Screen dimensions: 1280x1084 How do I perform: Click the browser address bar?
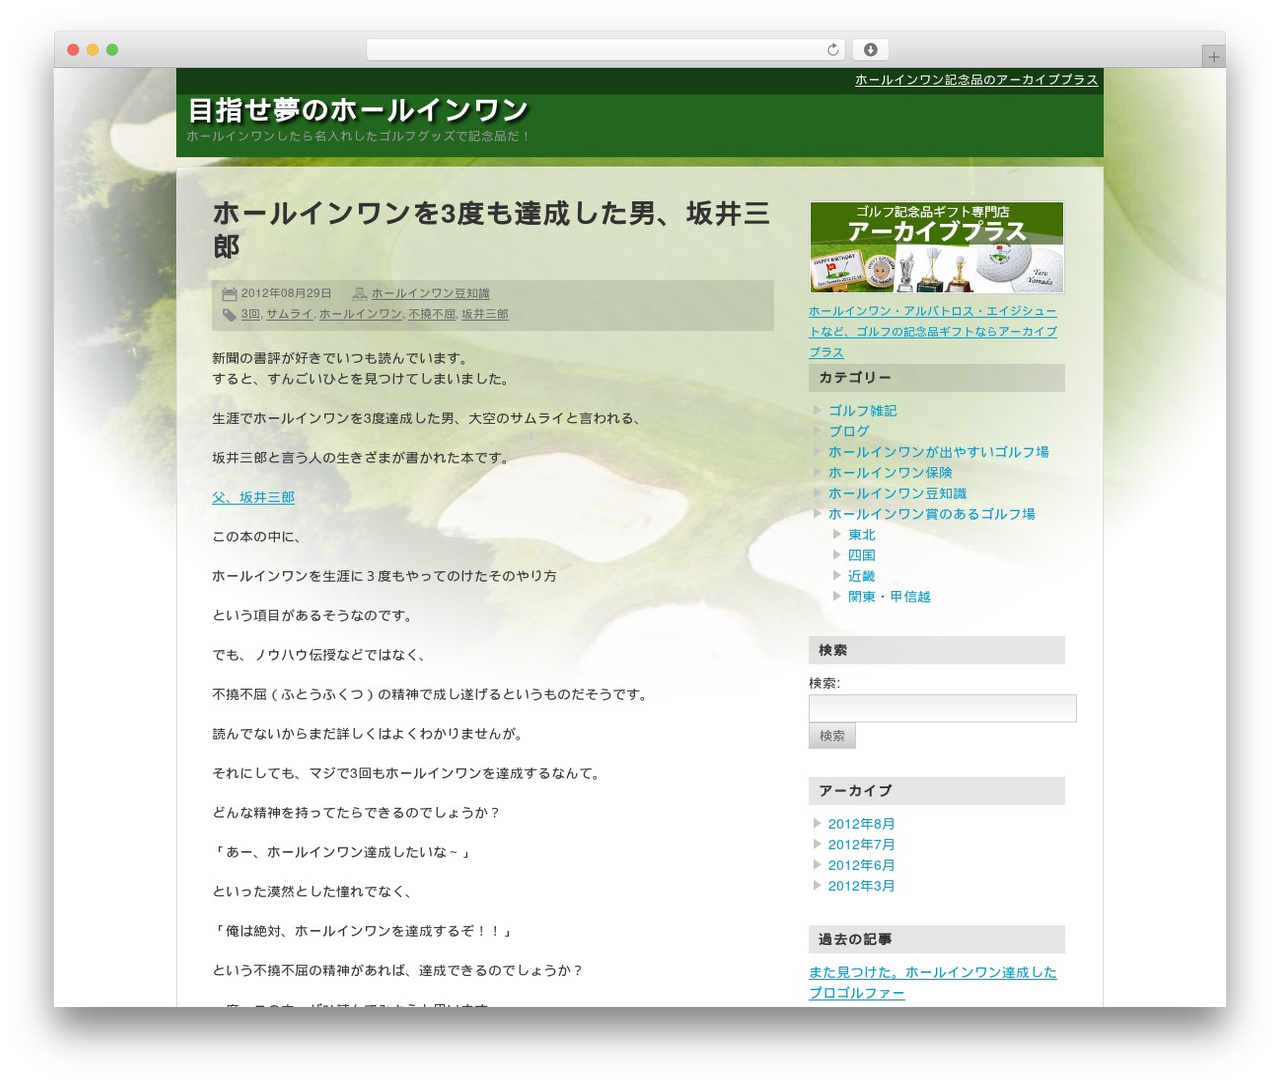(605, 50)
